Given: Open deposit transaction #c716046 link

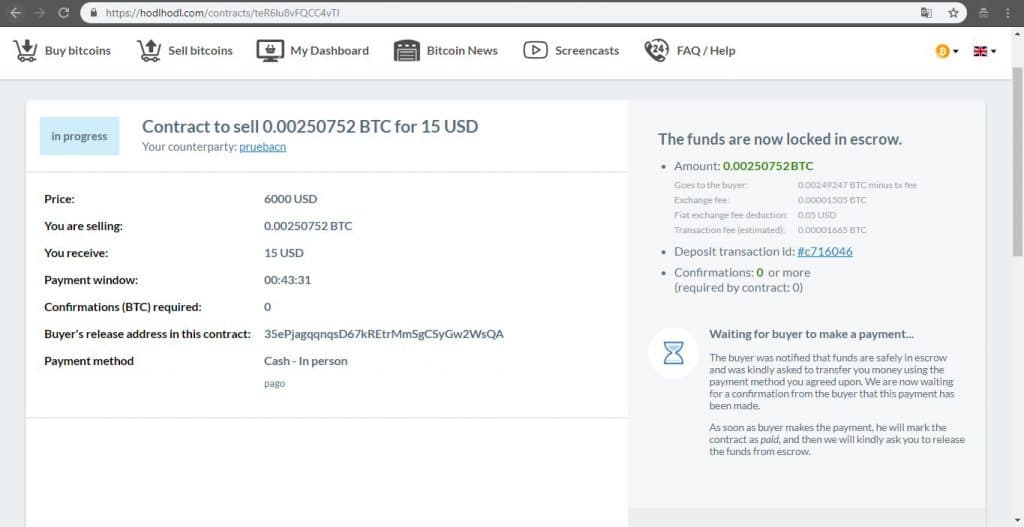Looking at the screenshot, I should point(825,251).
